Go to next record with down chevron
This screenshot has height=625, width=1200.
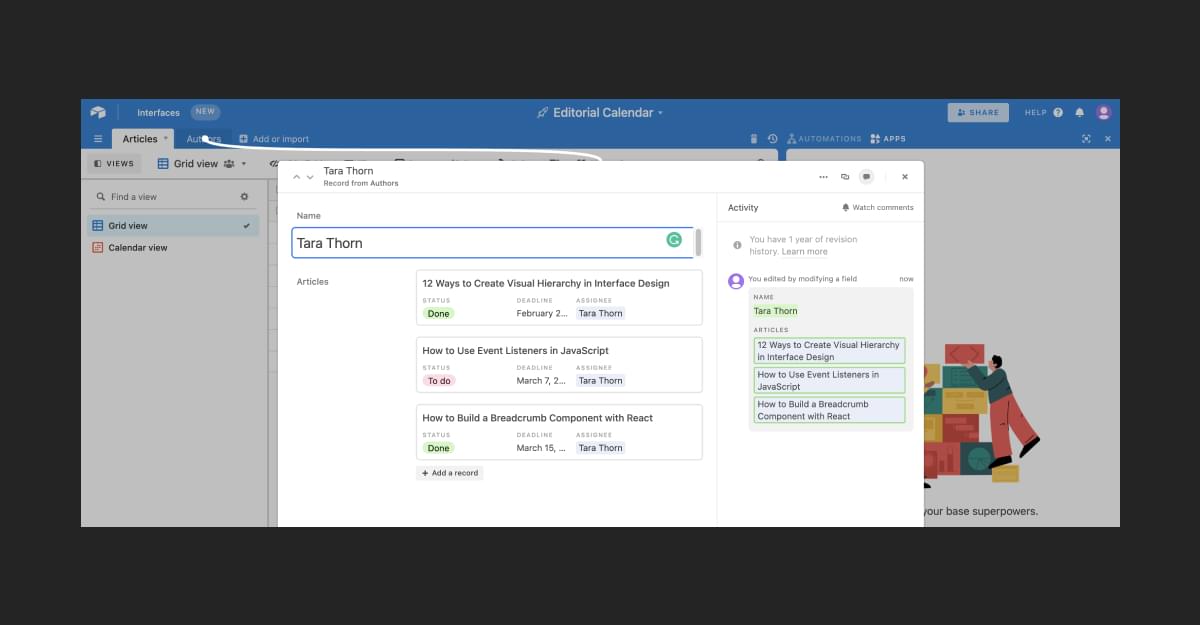click(x=310, y=177)
